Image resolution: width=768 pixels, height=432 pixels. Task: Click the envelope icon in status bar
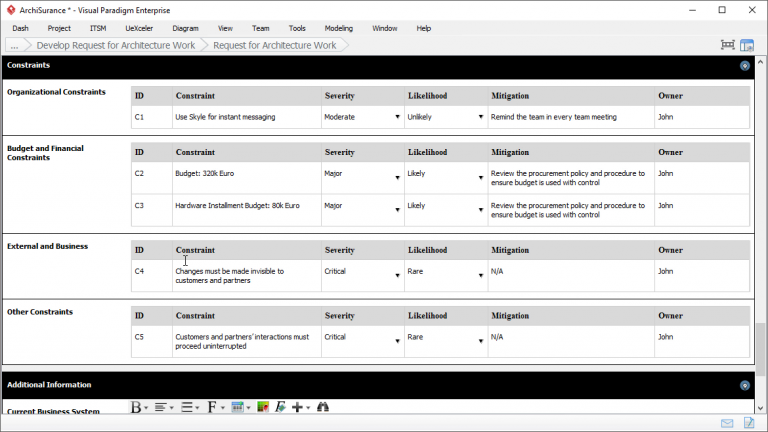(727, 424)
